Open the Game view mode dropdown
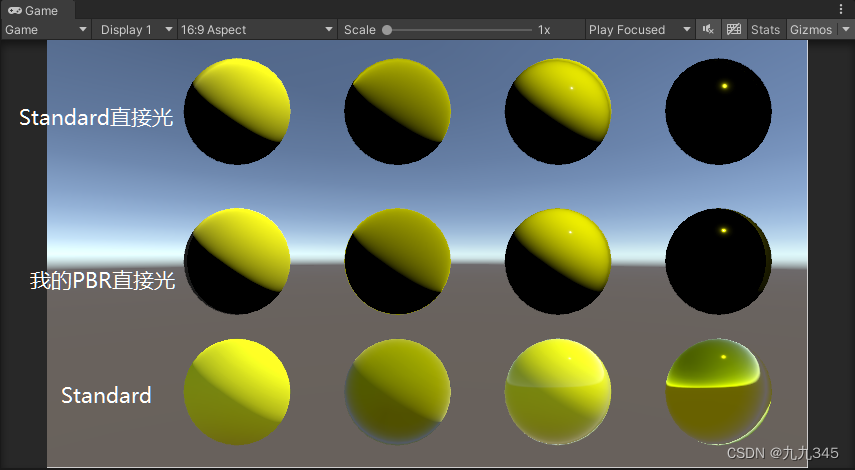The image size is (855, 470). click(46, 29)
